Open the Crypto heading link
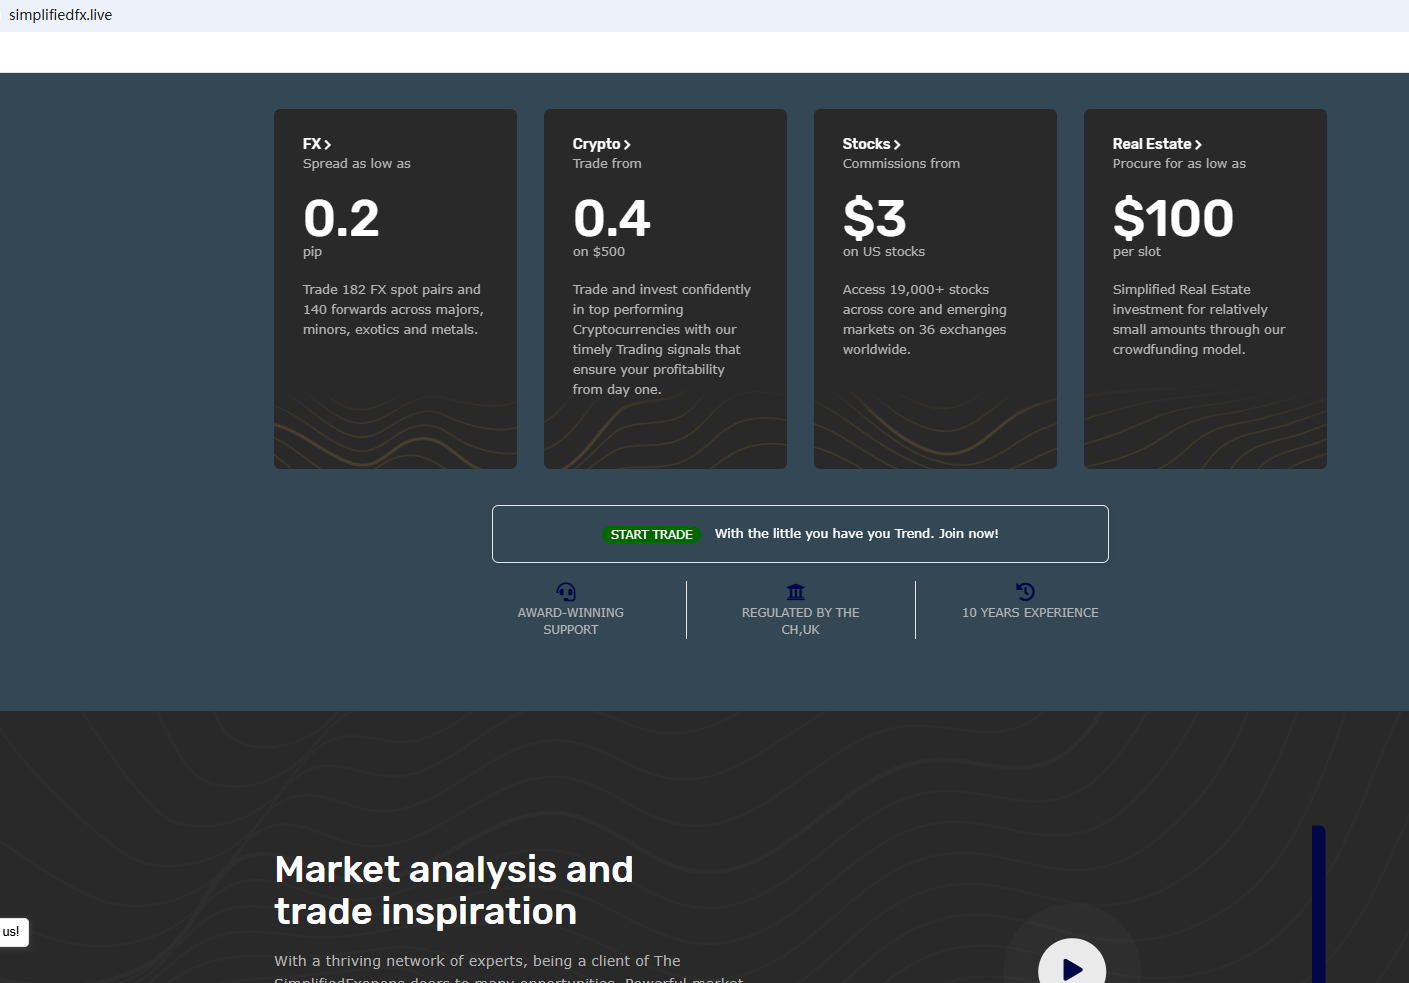The image size is (1409, 983). click(601, 144)
